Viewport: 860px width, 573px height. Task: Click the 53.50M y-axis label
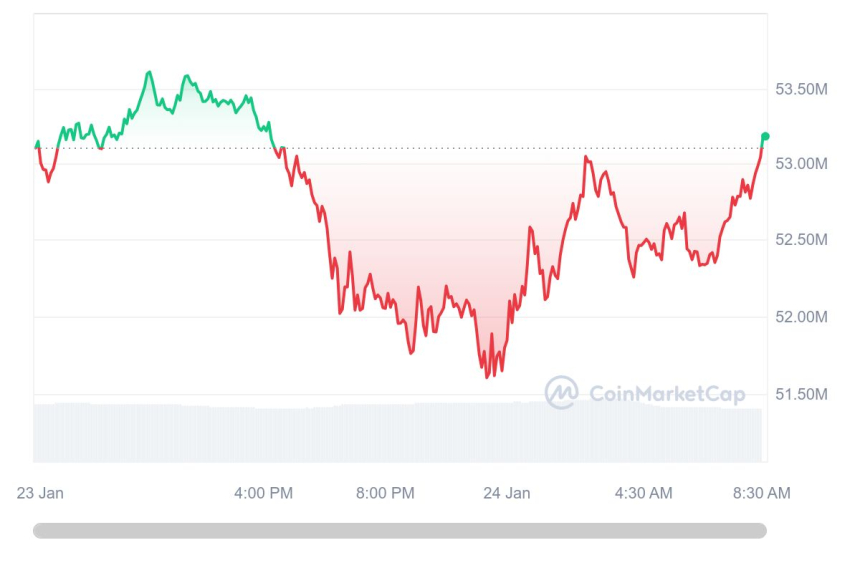coord(802,90)
